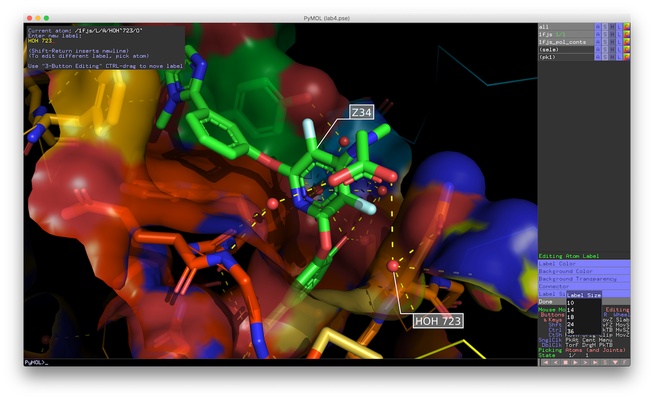Open the Action menu for object 1fjs
Viewport: 654px width, 400px height.
(x=598, y=35)
